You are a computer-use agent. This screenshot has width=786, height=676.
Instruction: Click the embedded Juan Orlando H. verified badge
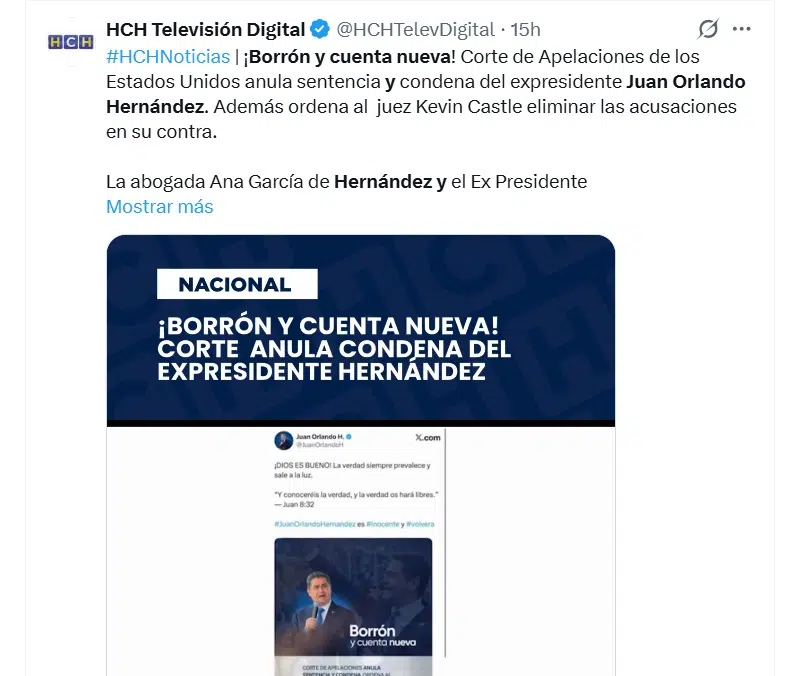point(349,436)
